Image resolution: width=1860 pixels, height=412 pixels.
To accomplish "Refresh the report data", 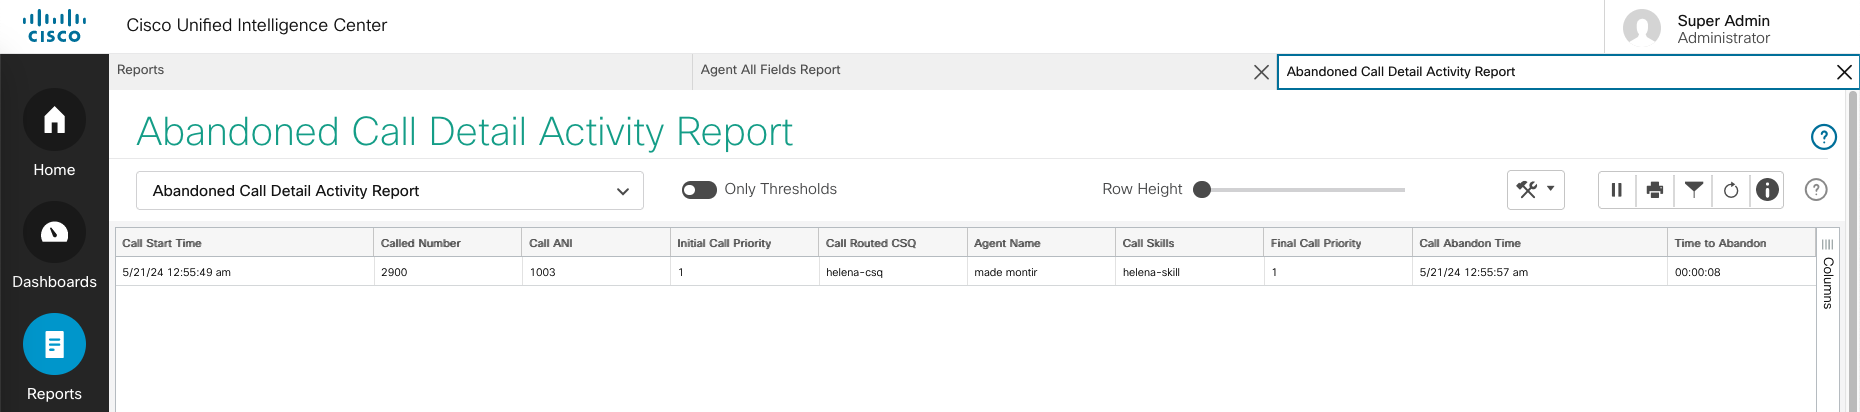I will [1731, 190].
